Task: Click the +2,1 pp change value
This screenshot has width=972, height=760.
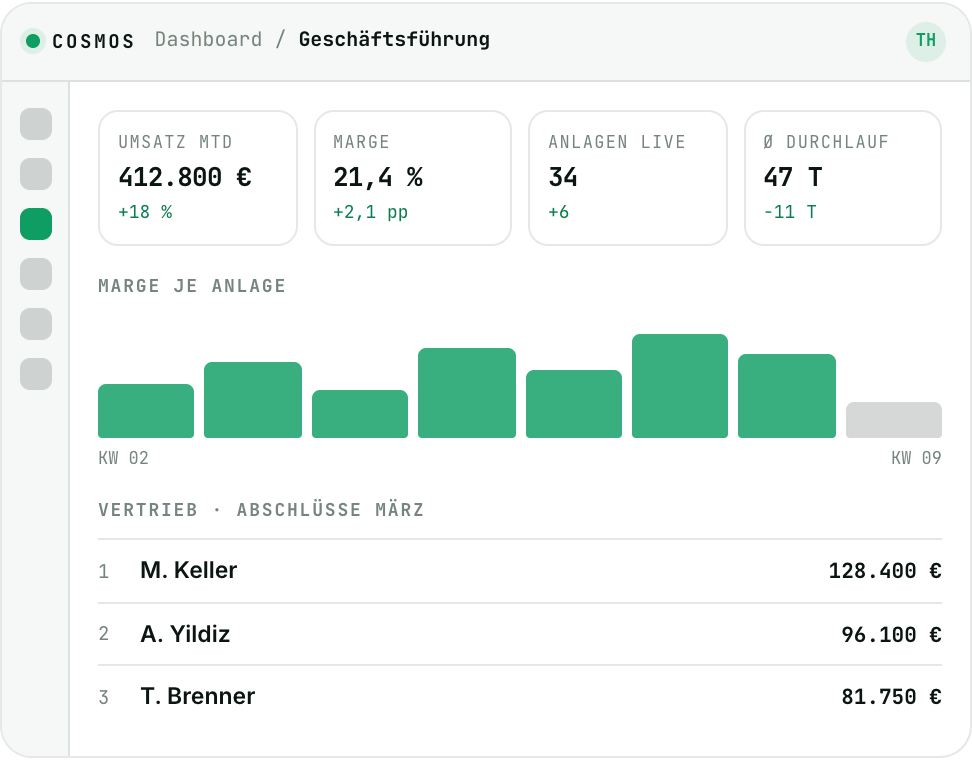Action: [371, 213]
